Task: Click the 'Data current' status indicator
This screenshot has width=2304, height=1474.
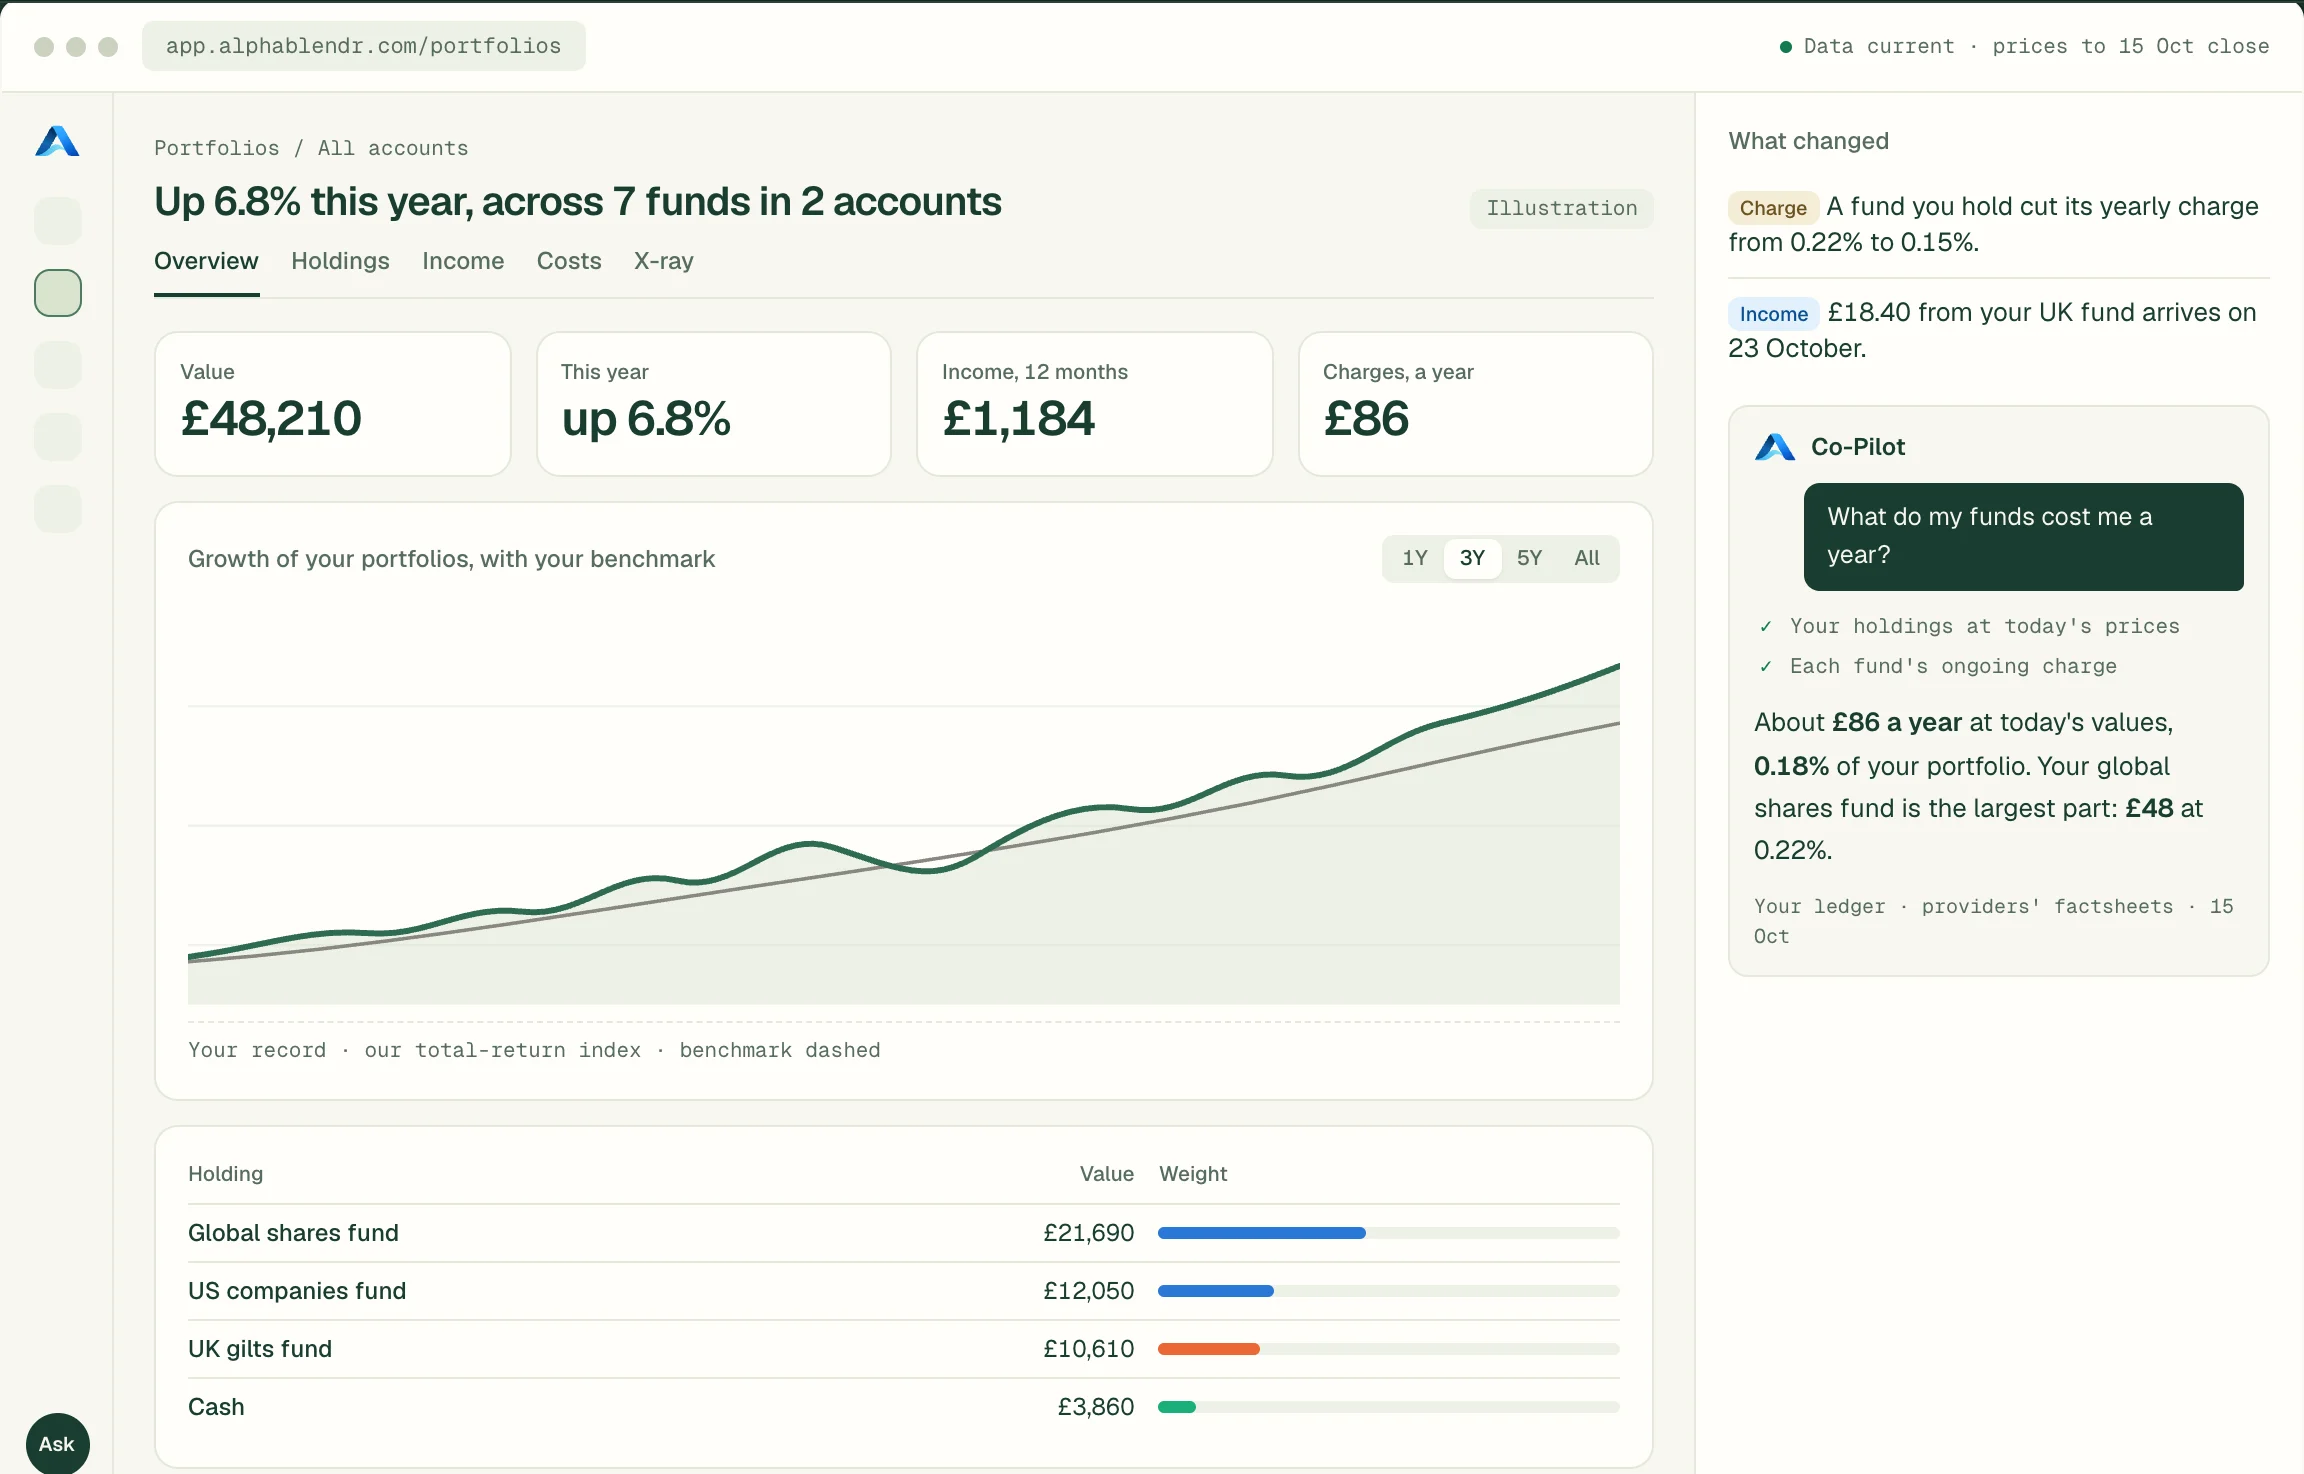Action: click(2024, 46)
